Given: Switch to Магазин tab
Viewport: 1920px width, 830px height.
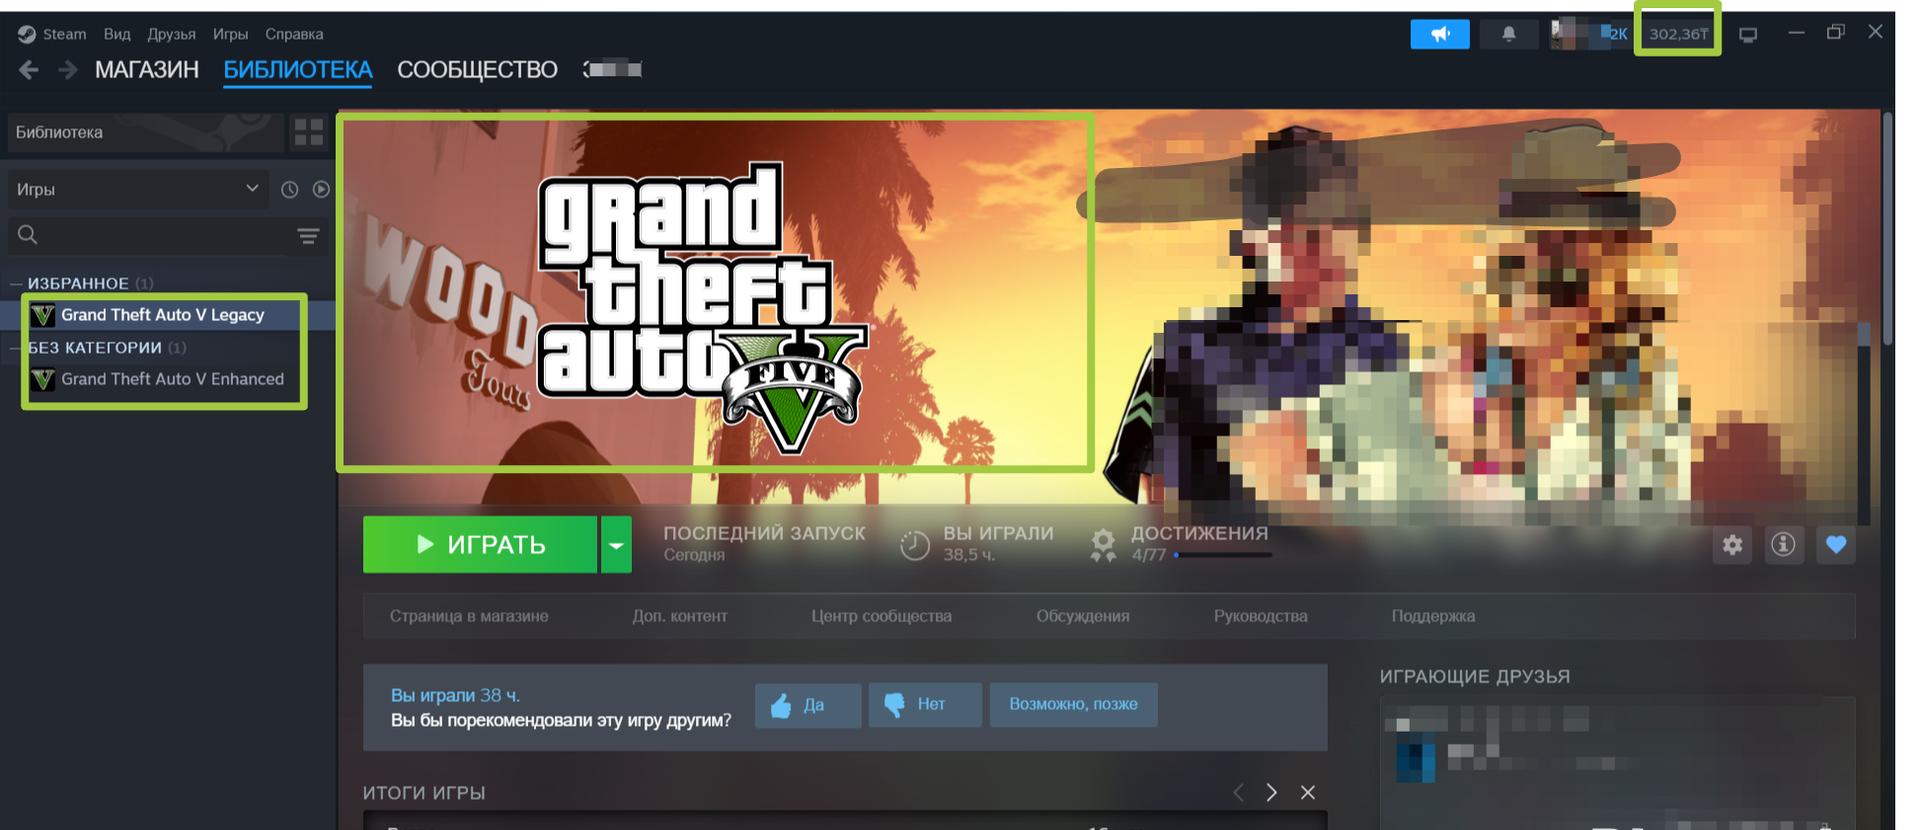Looking at the screenshot, I should coord(147,70).
